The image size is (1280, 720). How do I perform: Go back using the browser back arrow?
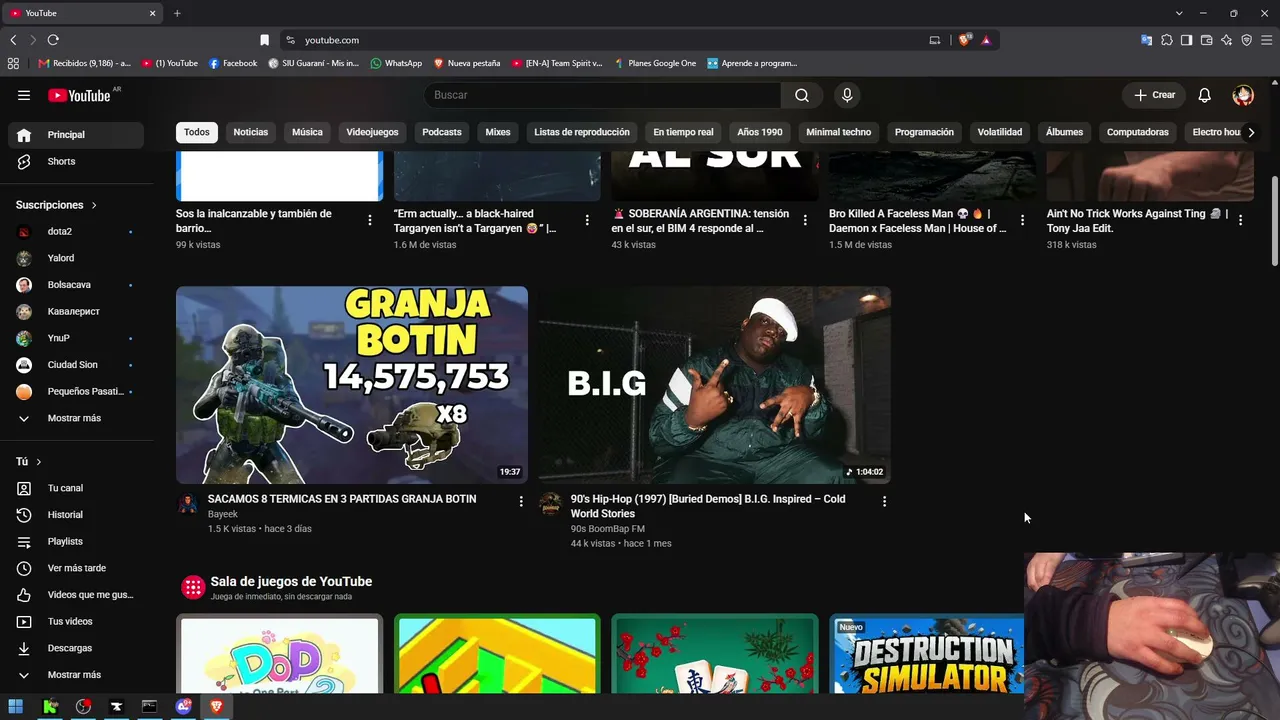tap(13, 40)
